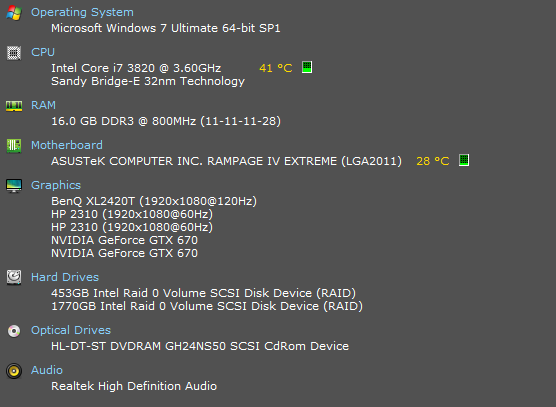
Task: Click the Hard Drives disk icon
Action: click(x=14, y=277)
